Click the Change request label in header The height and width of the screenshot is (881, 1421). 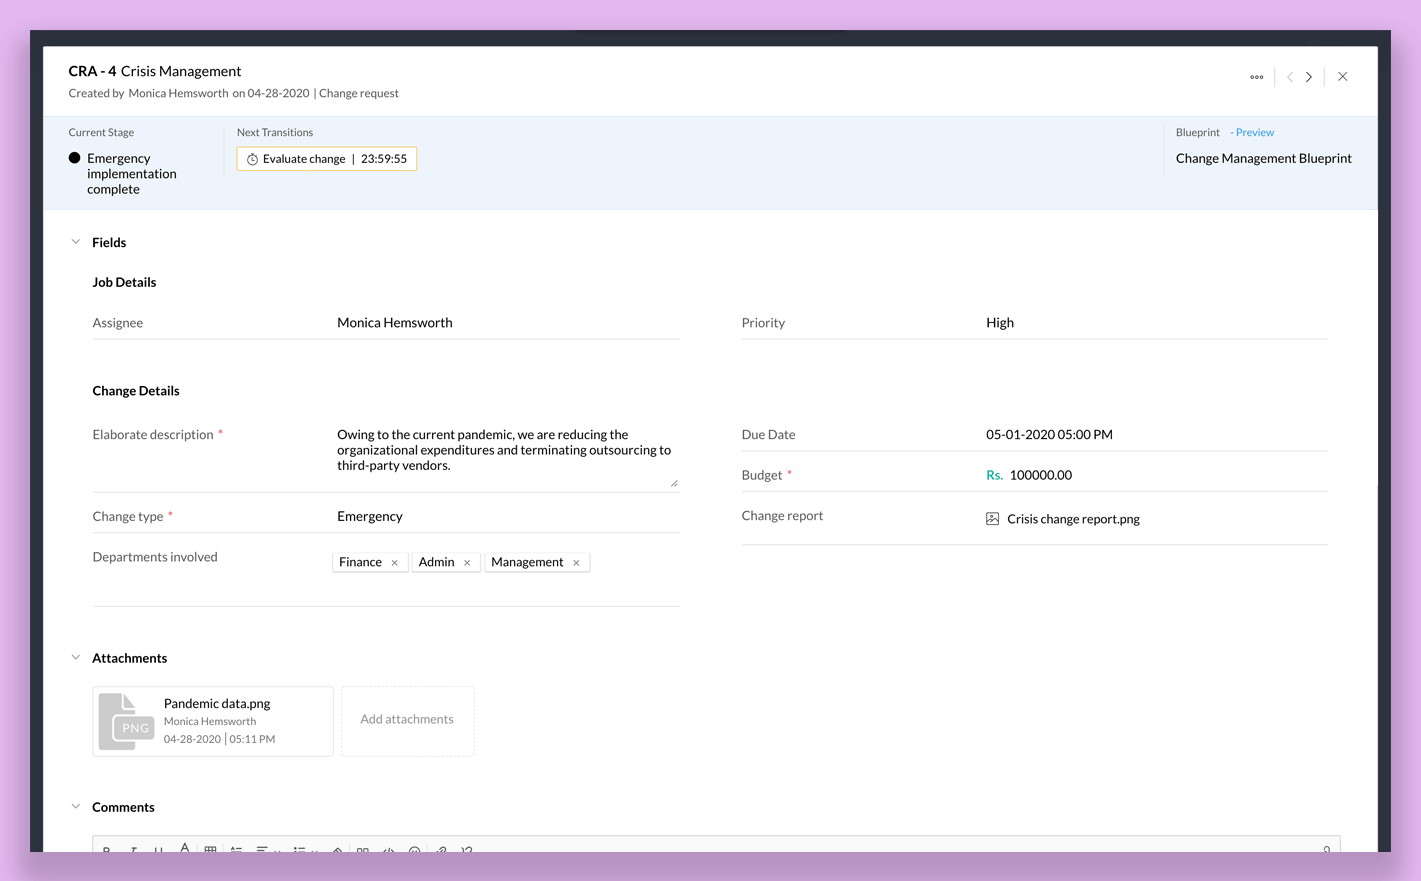358,93
